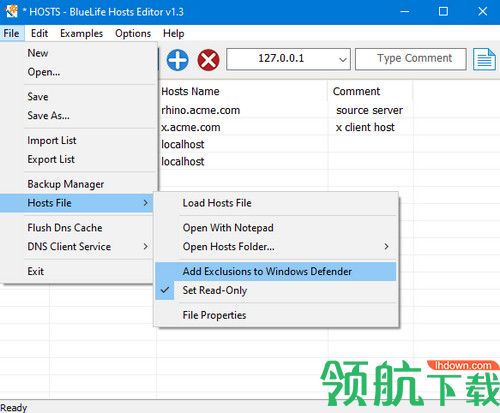Open the Options menu
500x413 pixels.
pyautogui.click(x=133, y=33)
